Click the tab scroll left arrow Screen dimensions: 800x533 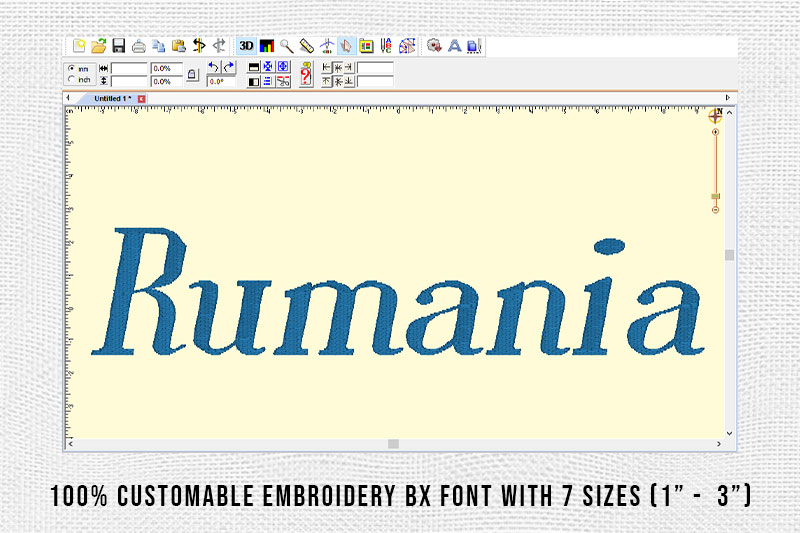tap(68, 97)
